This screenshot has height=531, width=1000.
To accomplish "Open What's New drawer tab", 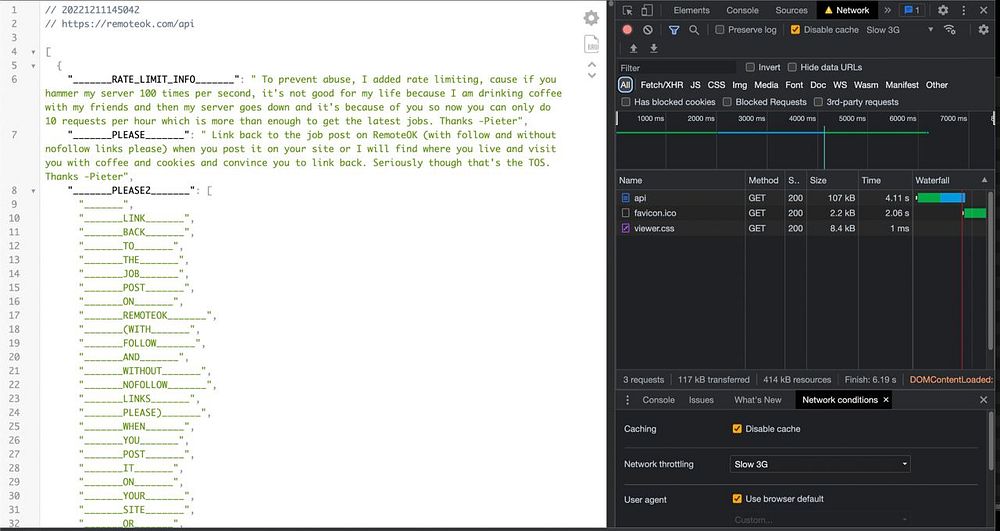I will coord(758,400).
